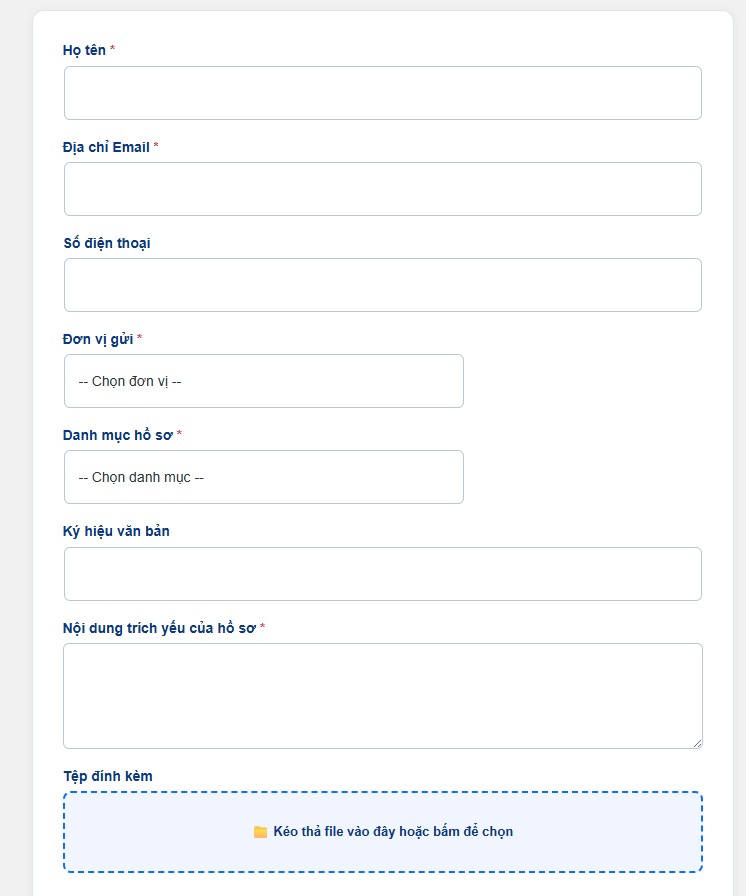The image size is (746, 896).
Task: Click the Nội dung trích yếu label
Action: pyautogui.click(x=159, y=628)
